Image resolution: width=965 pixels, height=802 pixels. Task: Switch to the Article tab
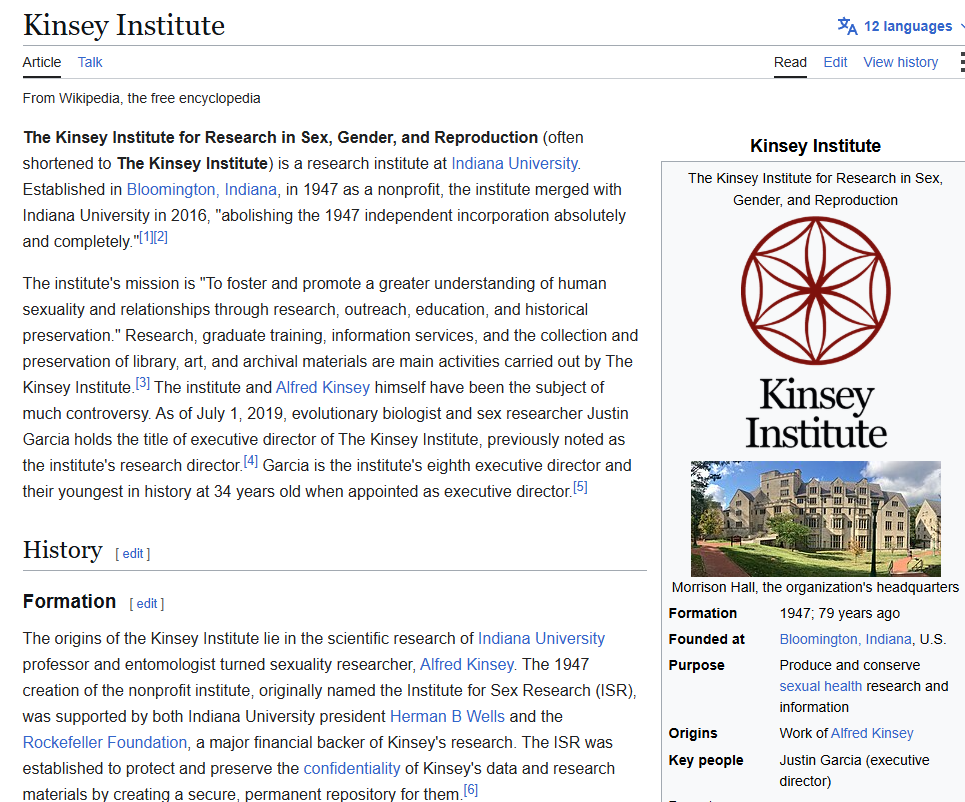[x=42, y=62]
